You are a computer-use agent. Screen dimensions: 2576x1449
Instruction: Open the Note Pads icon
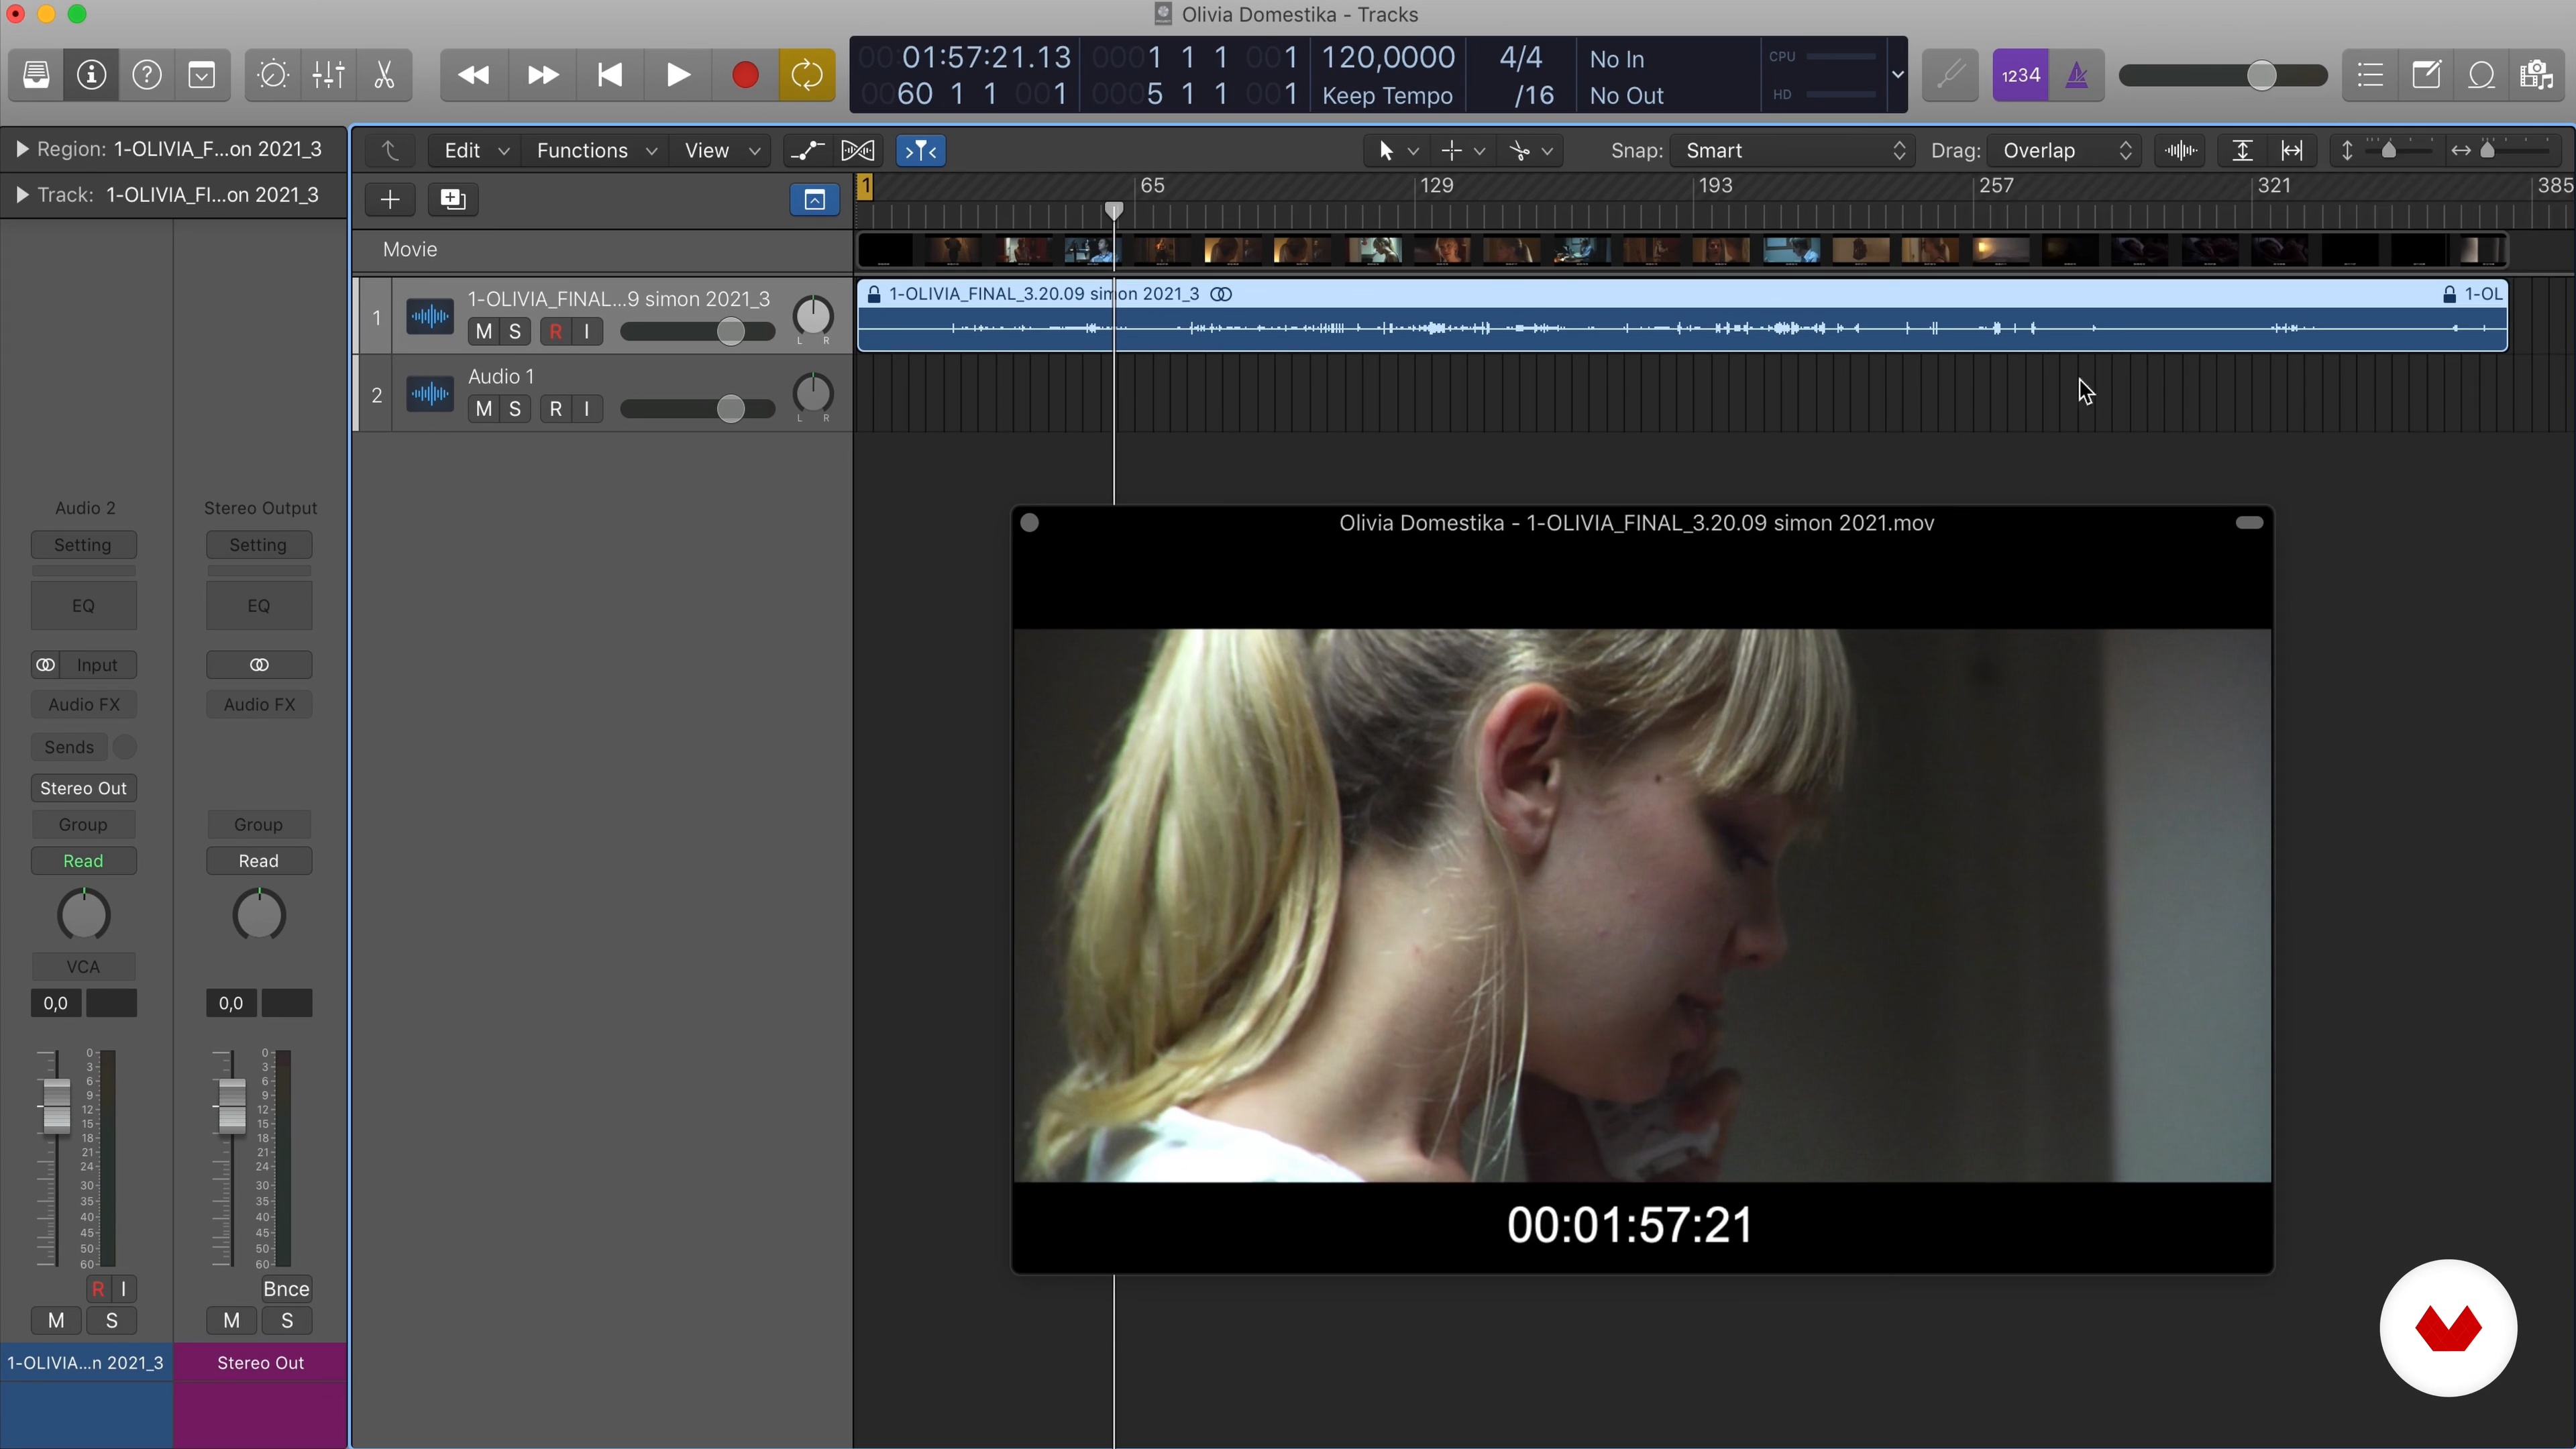[x=2426, y=75]
